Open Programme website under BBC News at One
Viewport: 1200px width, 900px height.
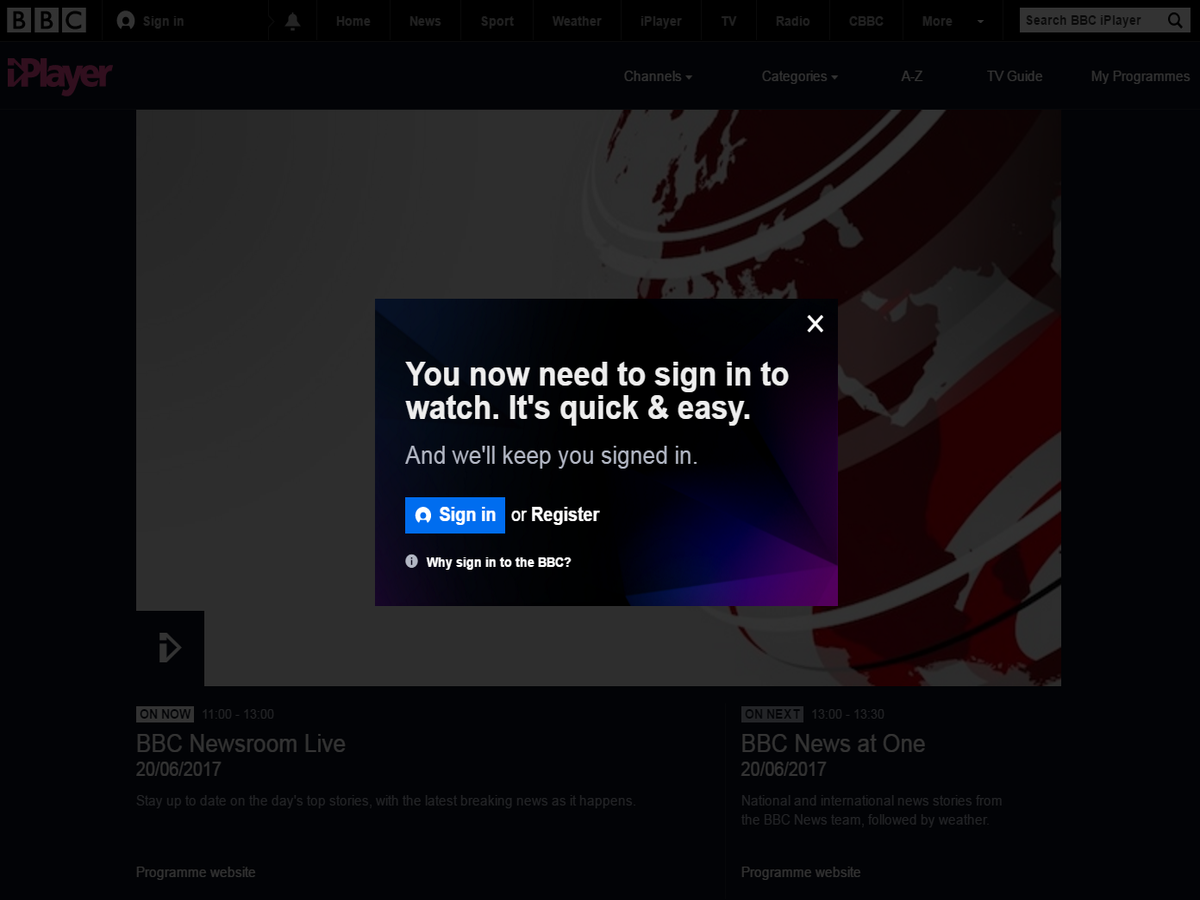tap(801, 872)
